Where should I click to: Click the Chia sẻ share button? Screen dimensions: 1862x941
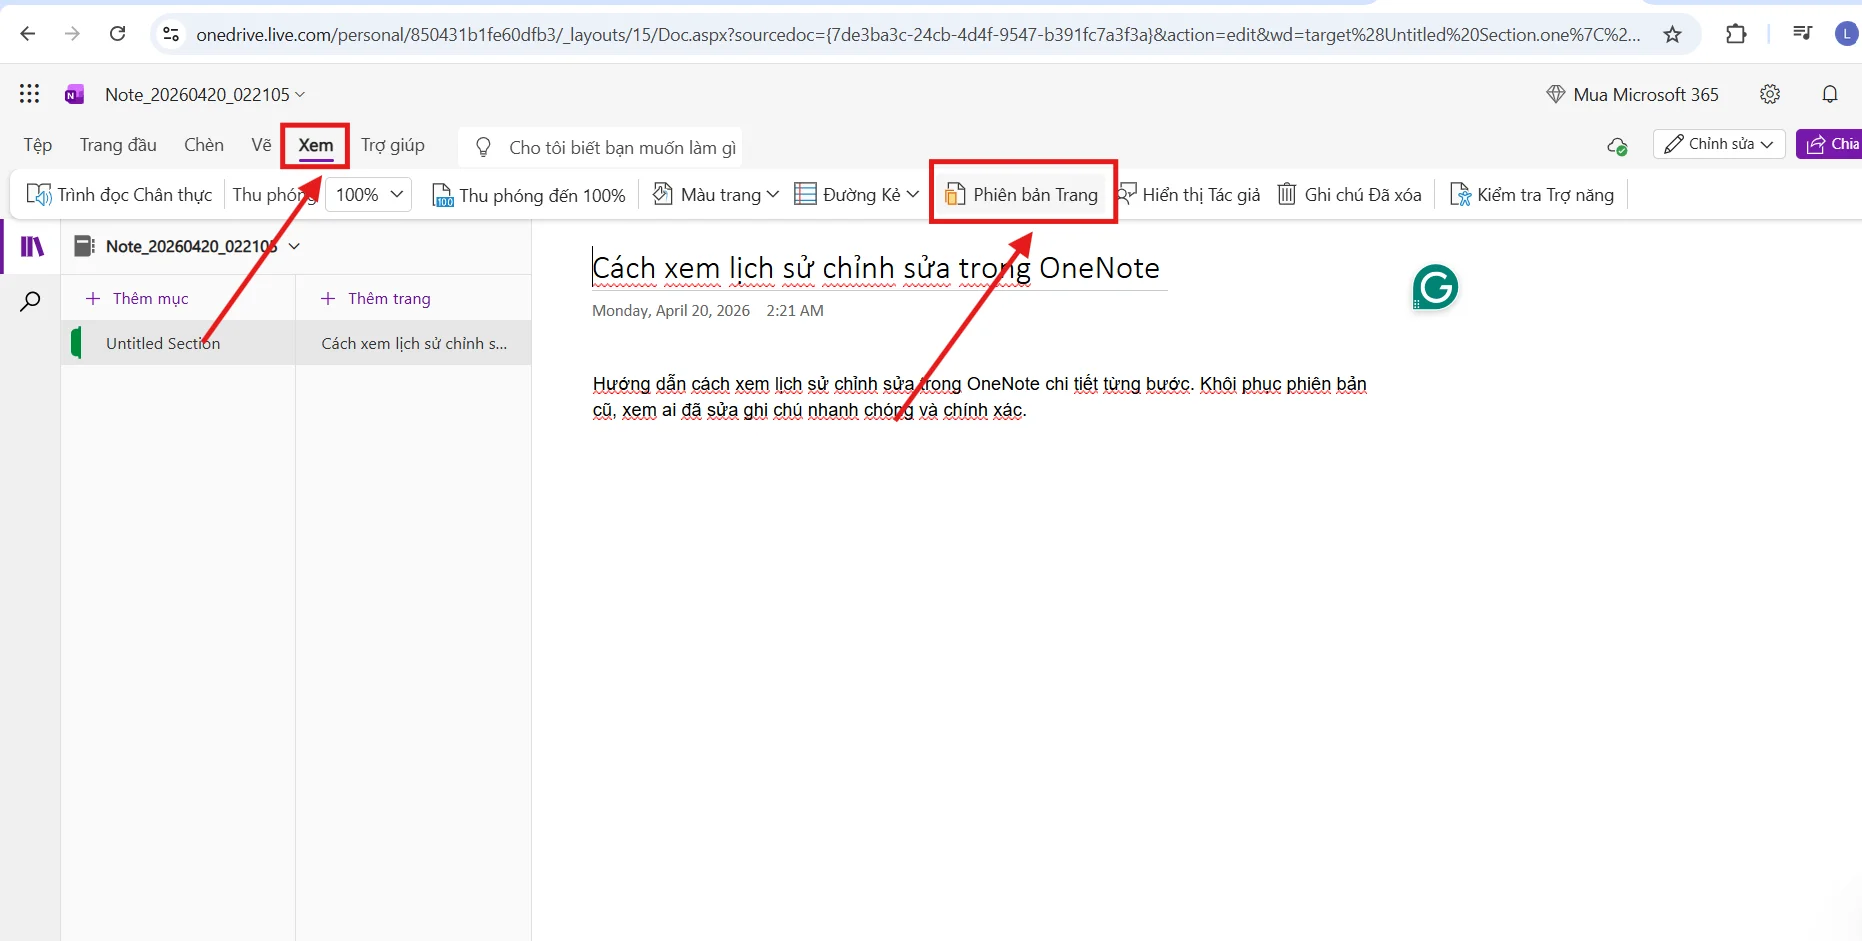tap(1831, 144)
